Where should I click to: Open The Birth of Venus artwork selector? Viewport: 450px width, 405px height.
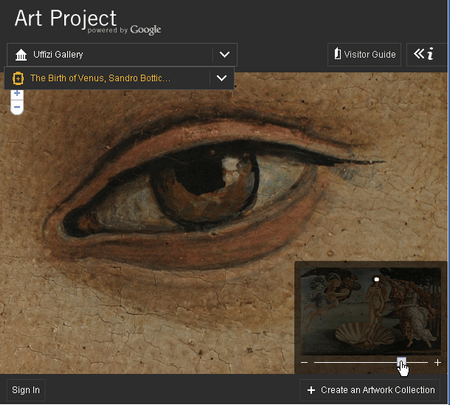119,78
